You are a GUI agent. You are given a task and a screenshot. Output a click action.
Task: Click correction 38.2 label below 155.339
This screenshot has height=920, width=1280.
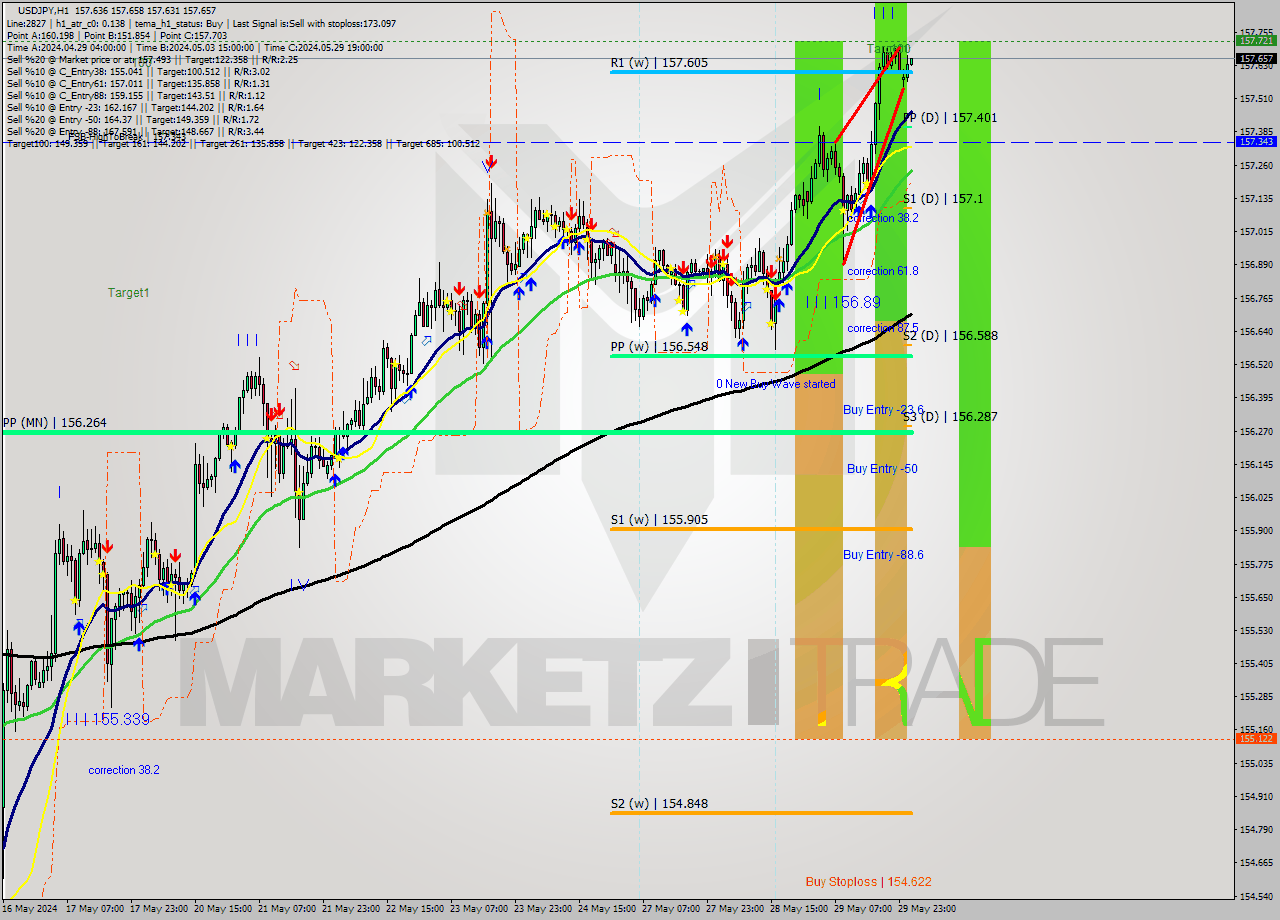click(124, 770)
